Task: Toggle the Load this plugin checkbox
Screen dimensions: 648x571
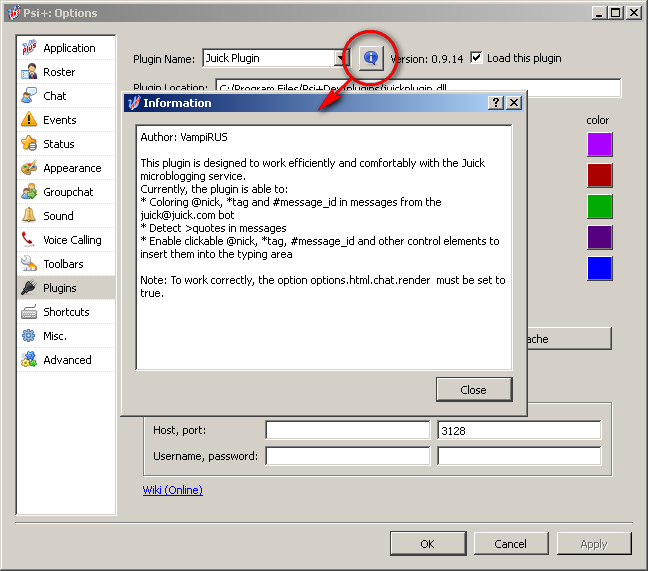Action: tap(477, 58)
